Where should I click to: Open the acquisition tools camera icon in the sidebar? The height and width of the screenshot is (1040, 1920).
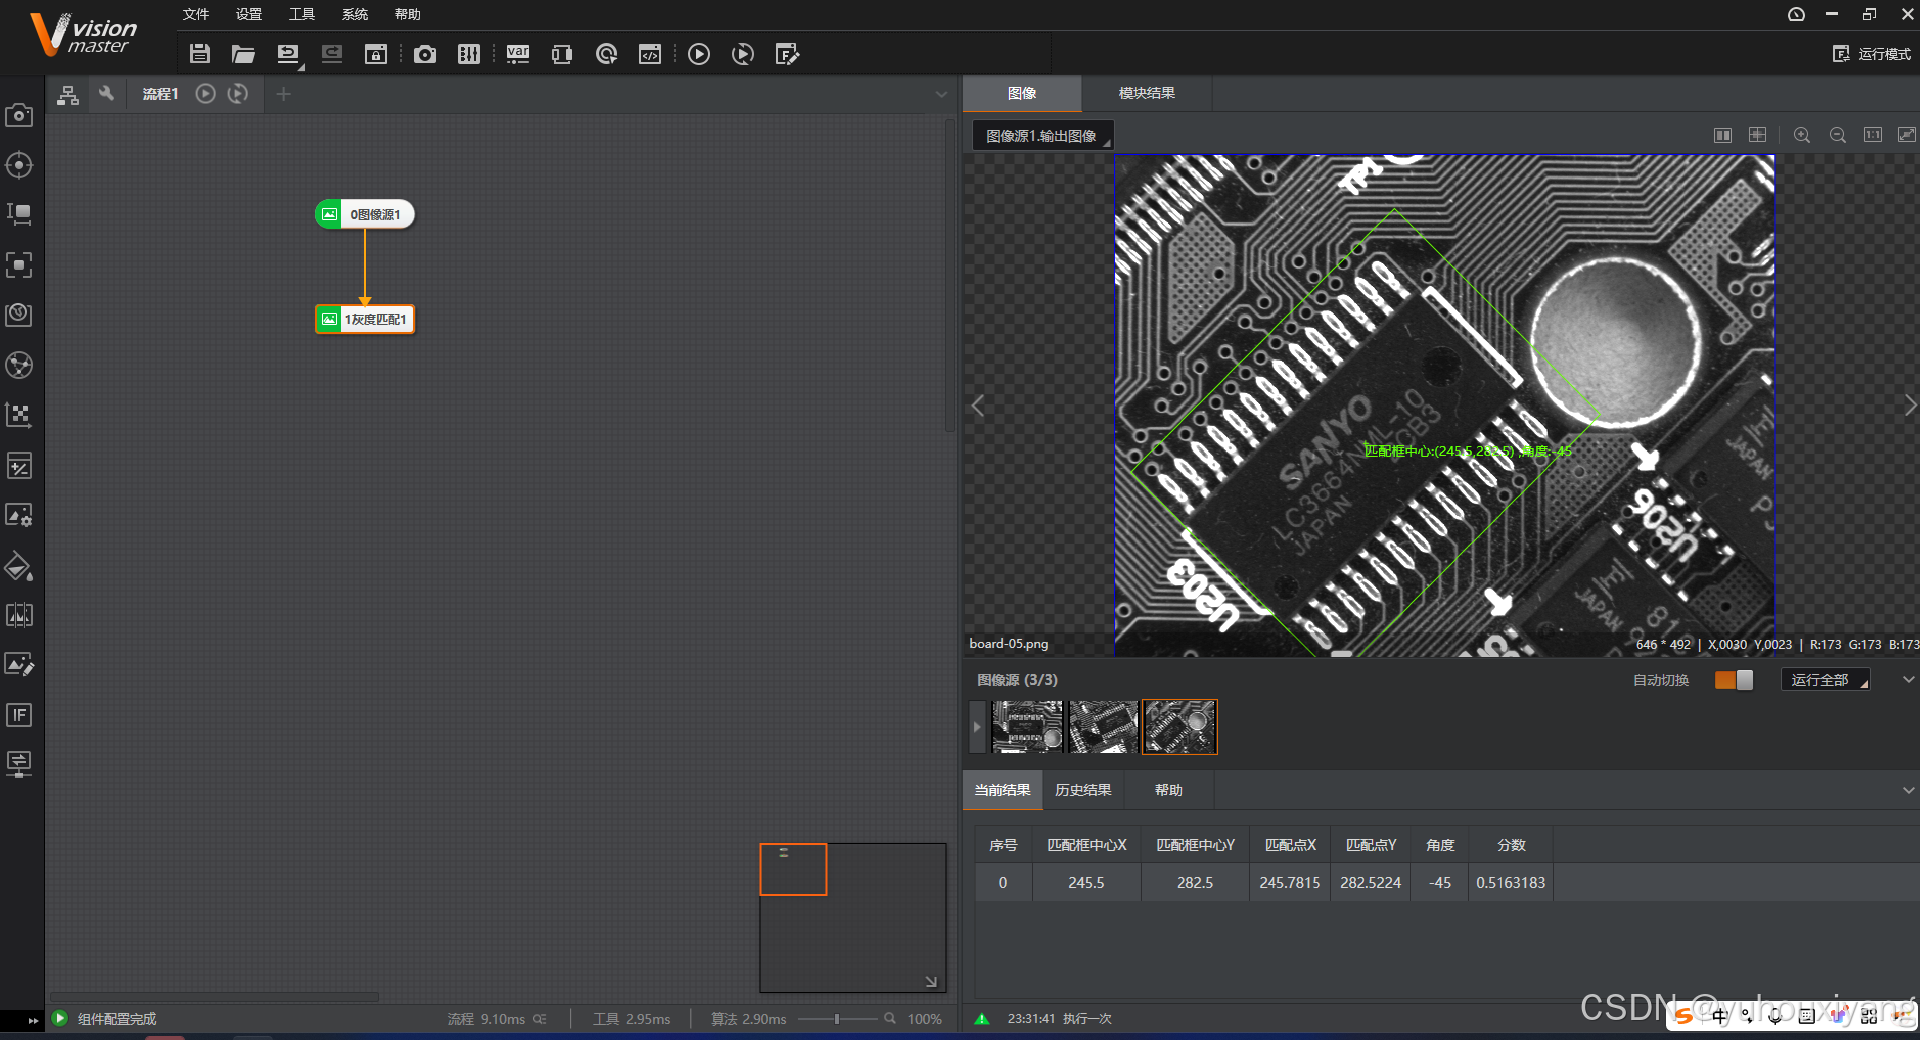click(x=19, y=115)
